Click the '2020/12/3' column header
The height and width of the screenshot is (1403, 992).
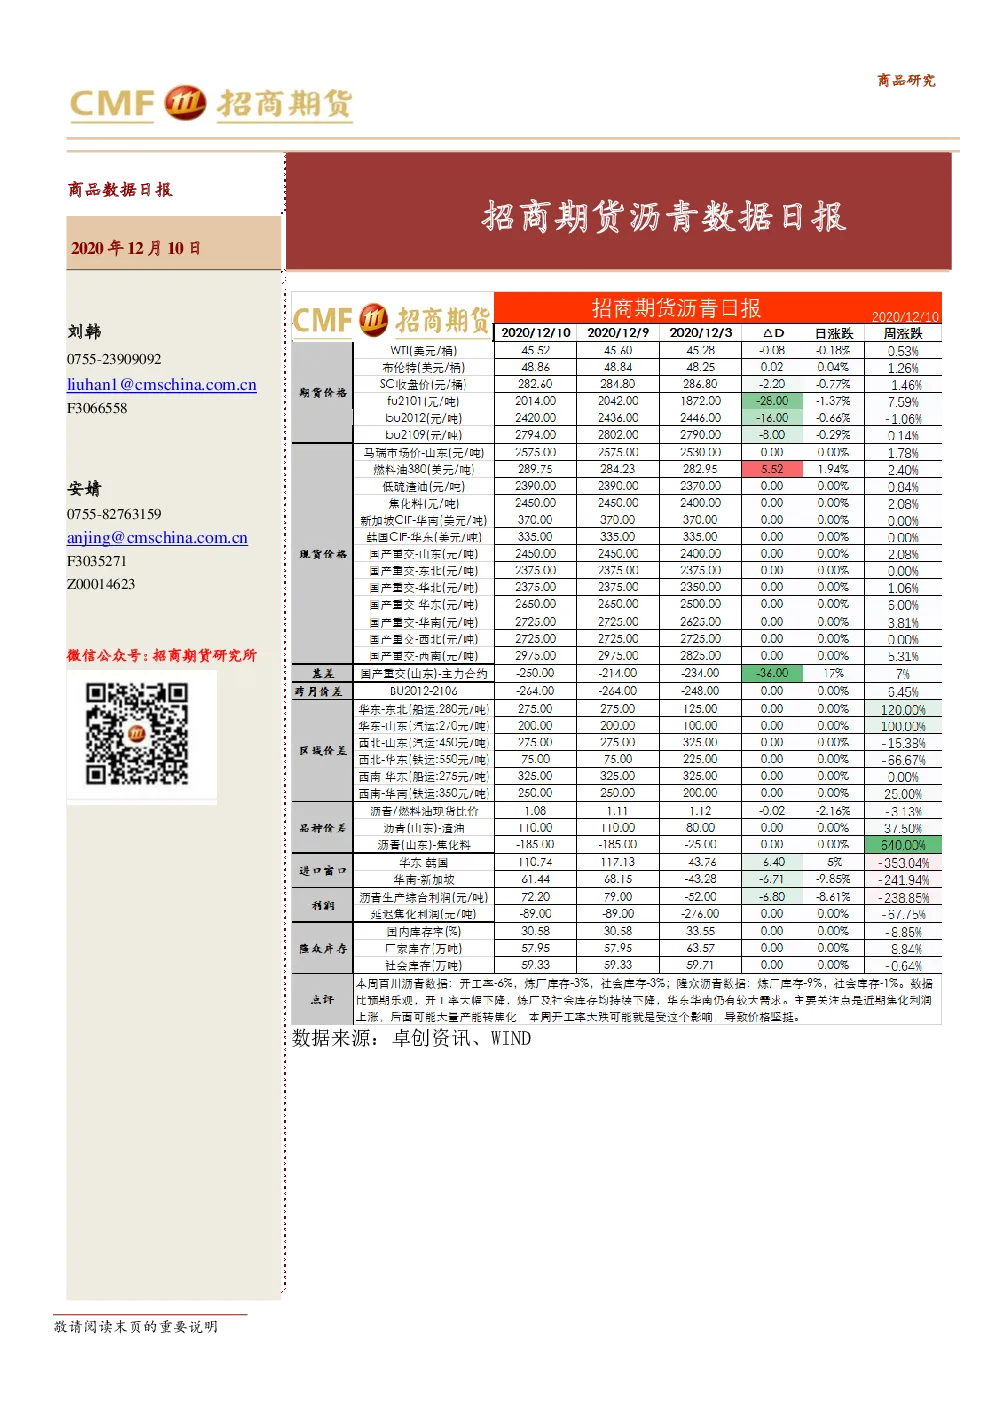[700, 333]
